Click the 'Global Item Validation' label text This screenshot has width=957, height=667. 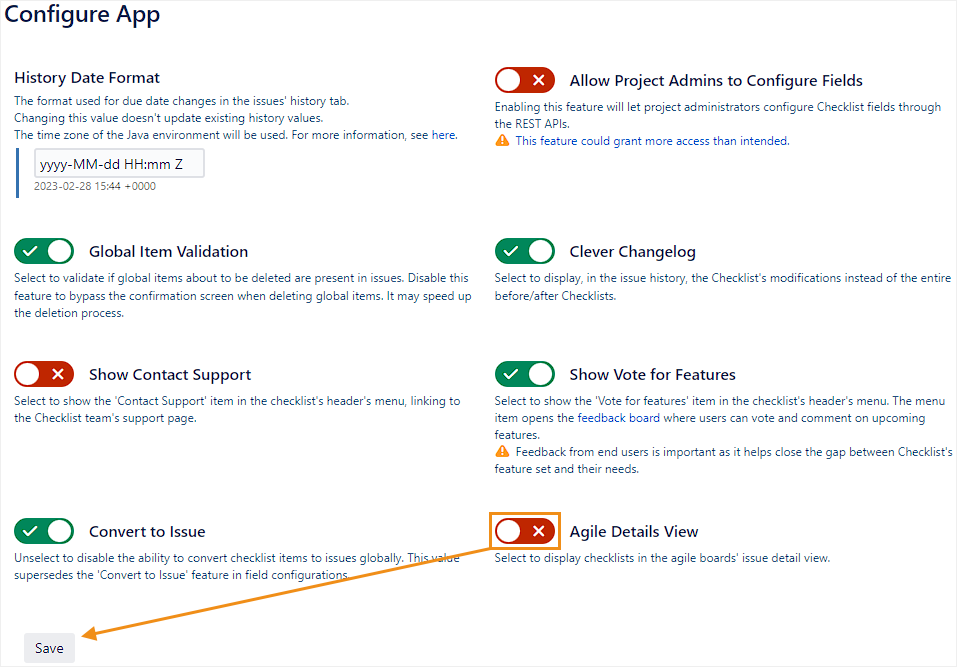click(x=168, y=252)
